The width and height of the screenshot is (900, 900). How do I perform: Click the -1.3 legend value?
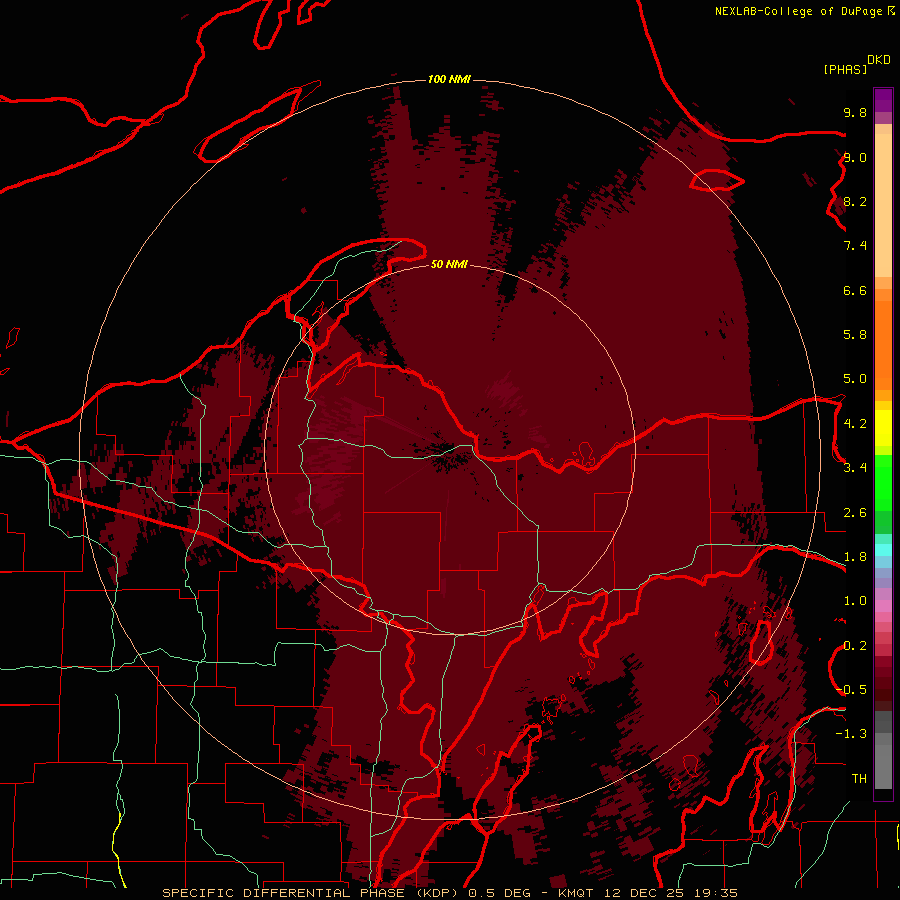(x=851, y=734)
